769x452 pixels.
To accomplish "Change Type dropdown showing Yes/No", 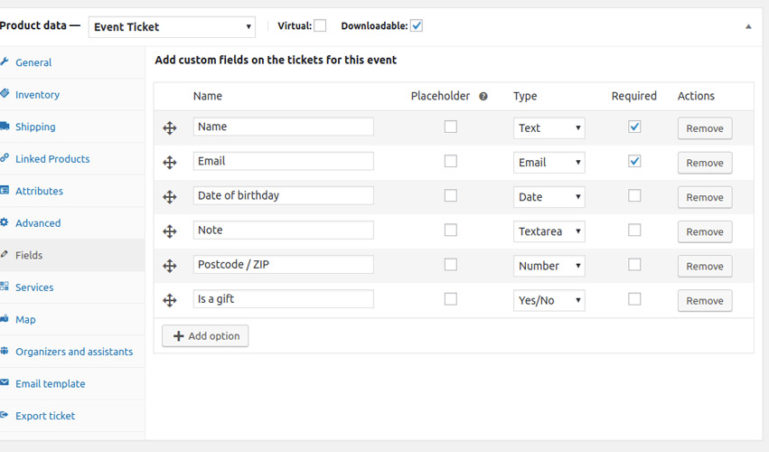I will tap(549, 300).
